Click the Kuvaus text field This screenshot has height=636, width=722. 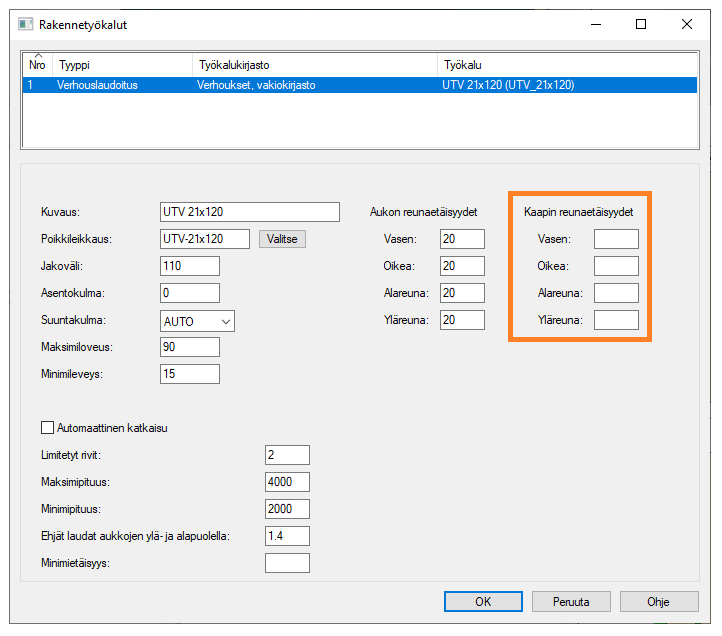pyautogui.click(x=250, y=212)
